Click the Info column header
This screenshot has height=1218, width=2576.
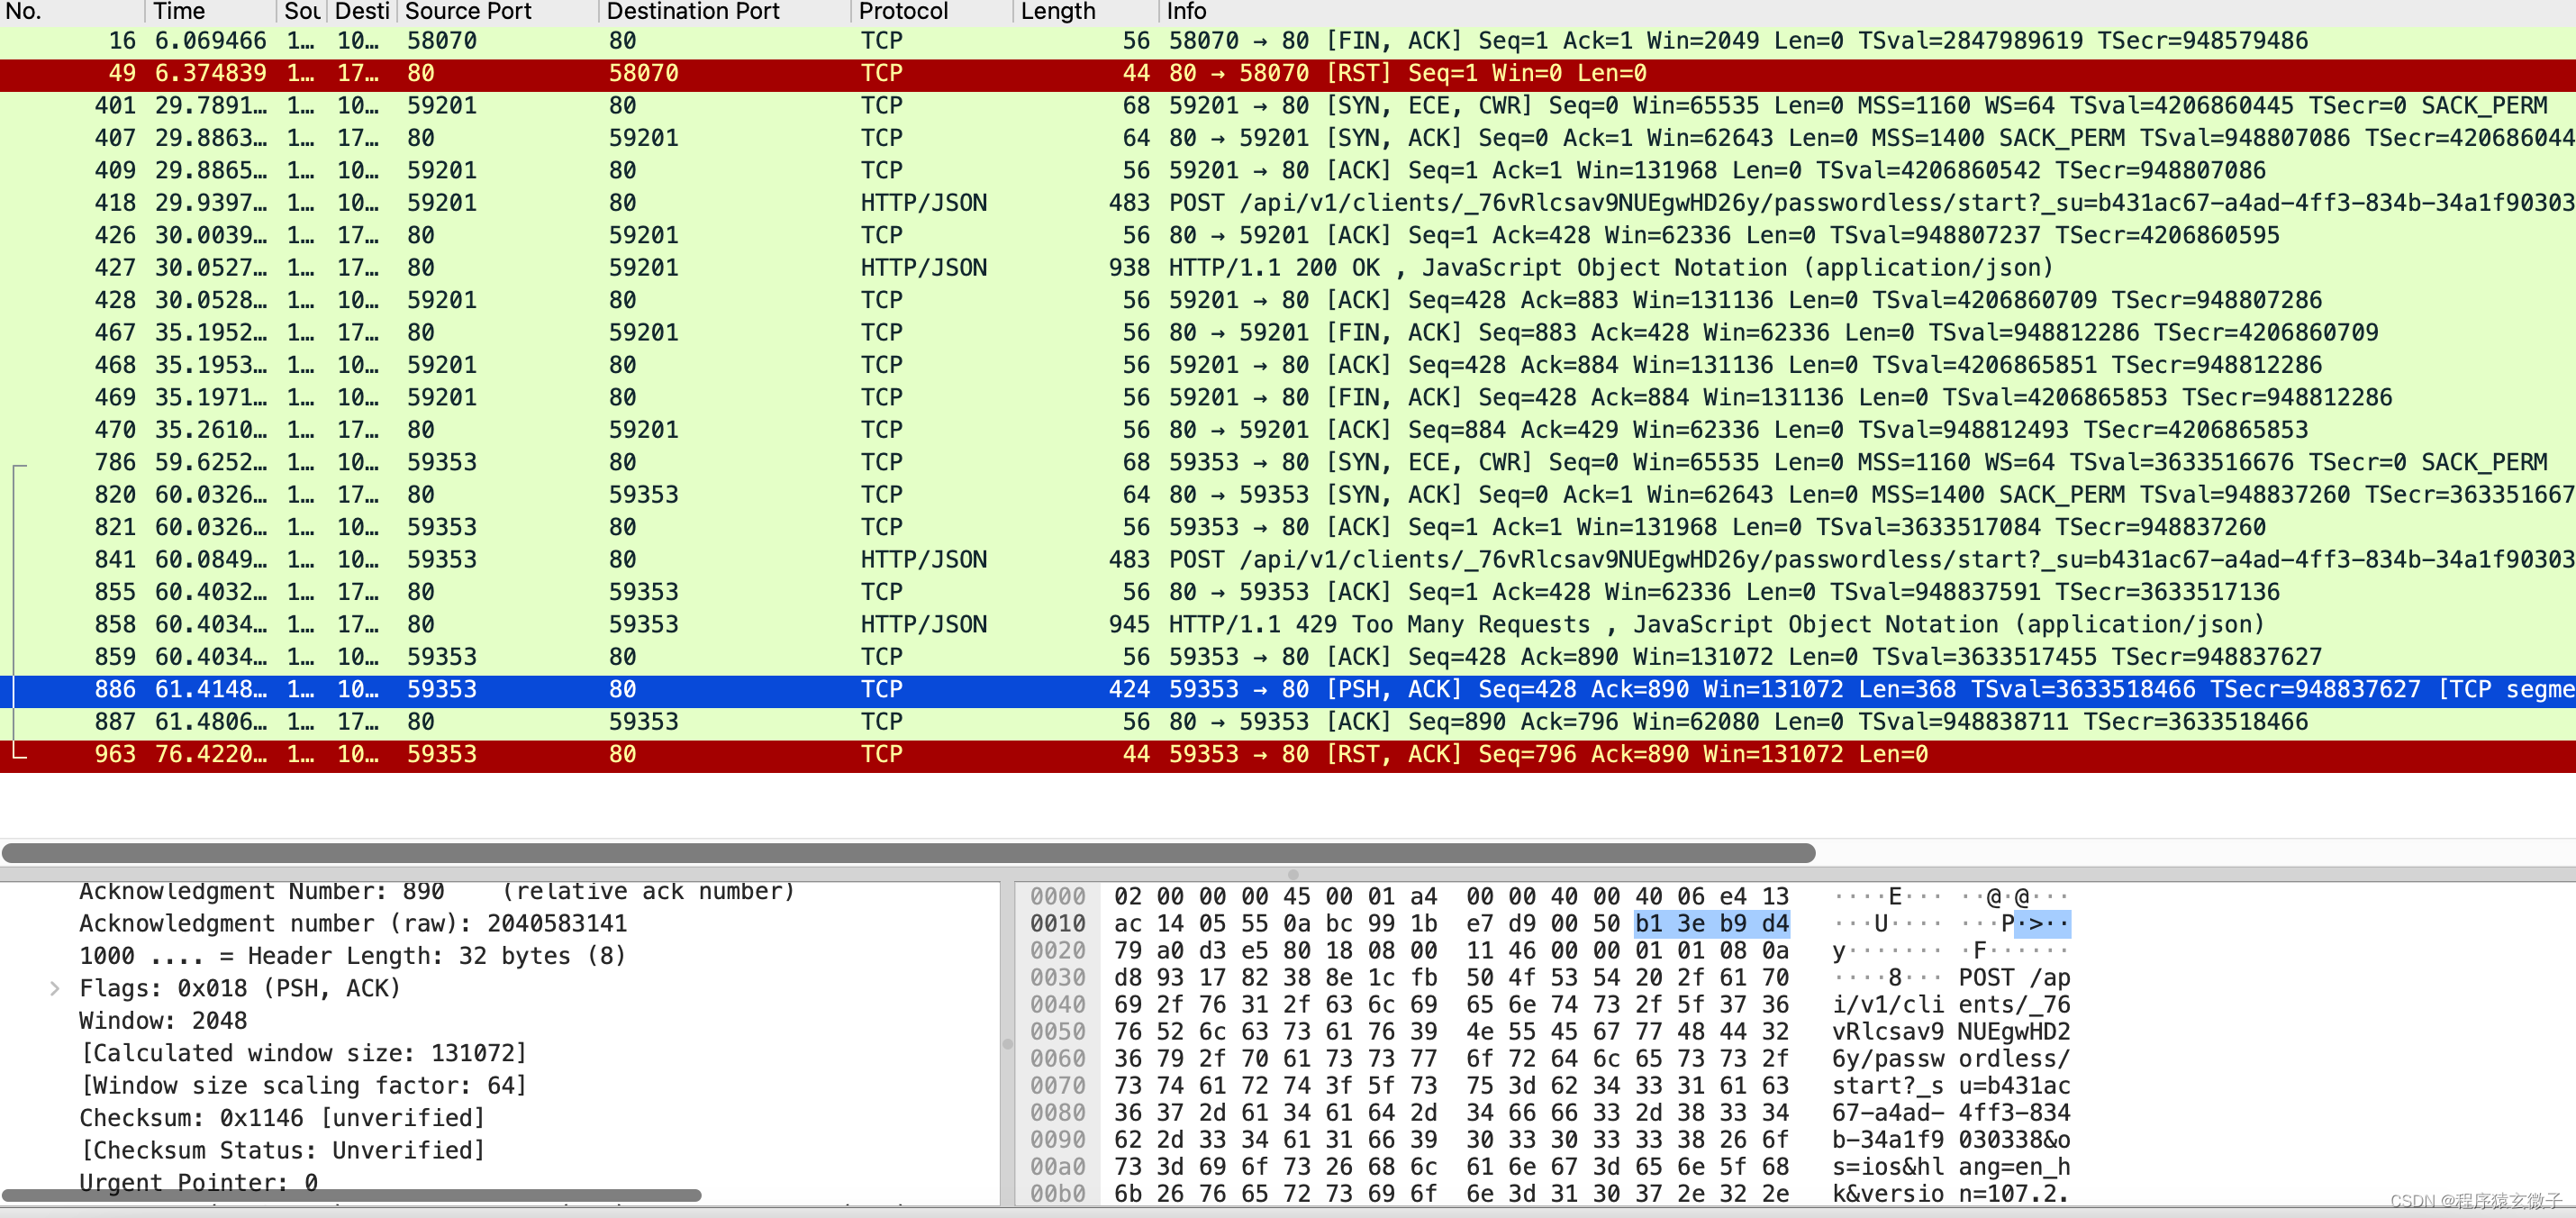point(1866,11)
